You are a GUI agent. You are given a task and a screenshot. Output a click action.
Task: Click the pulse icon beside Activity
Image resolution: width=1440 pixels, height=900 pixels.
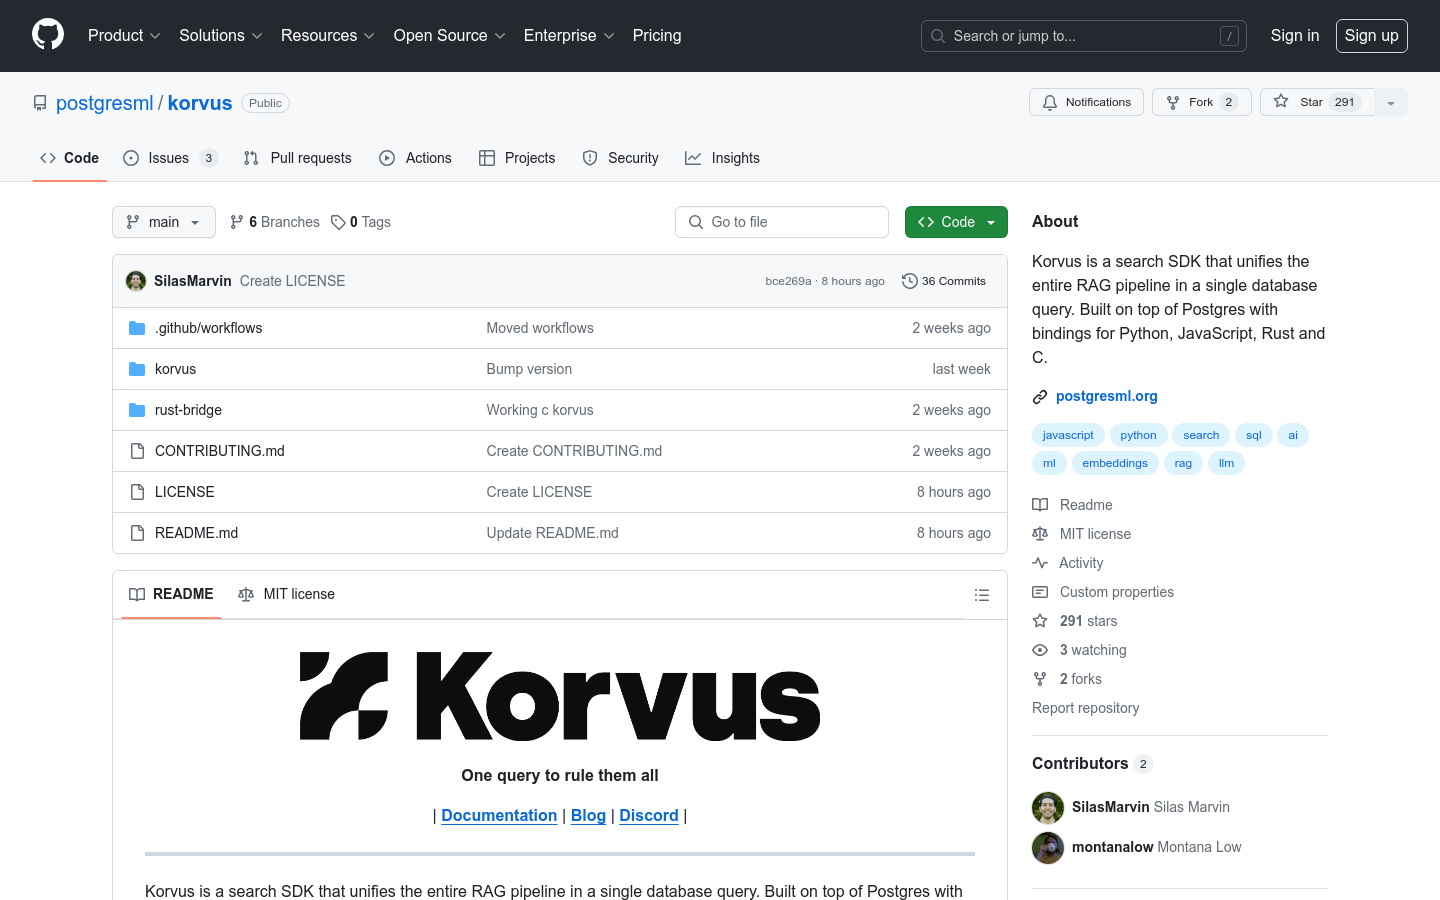coord(1040,563)
